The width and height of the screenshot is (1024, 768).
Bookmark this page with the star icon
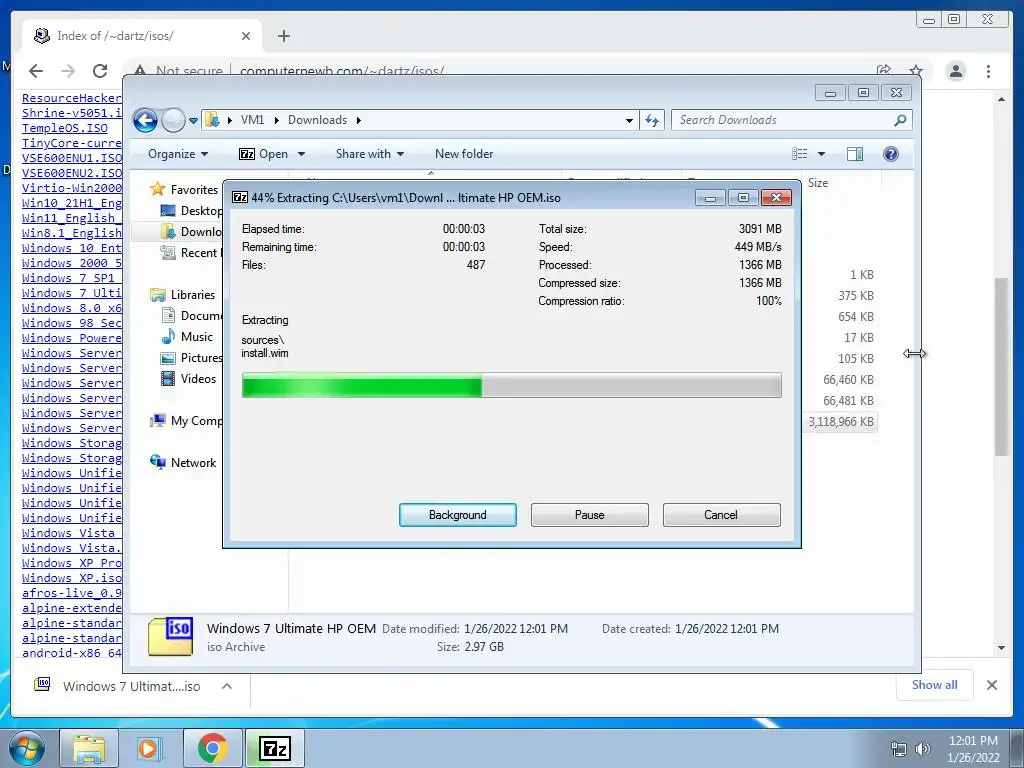pyautogui.click(x=916, y=71)
